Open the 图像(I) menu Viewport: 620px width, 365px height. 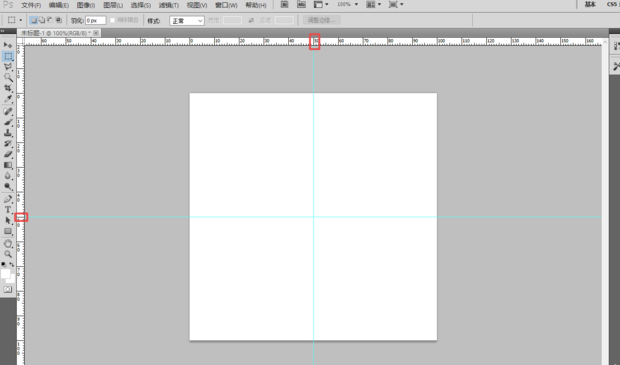point(86,5)
